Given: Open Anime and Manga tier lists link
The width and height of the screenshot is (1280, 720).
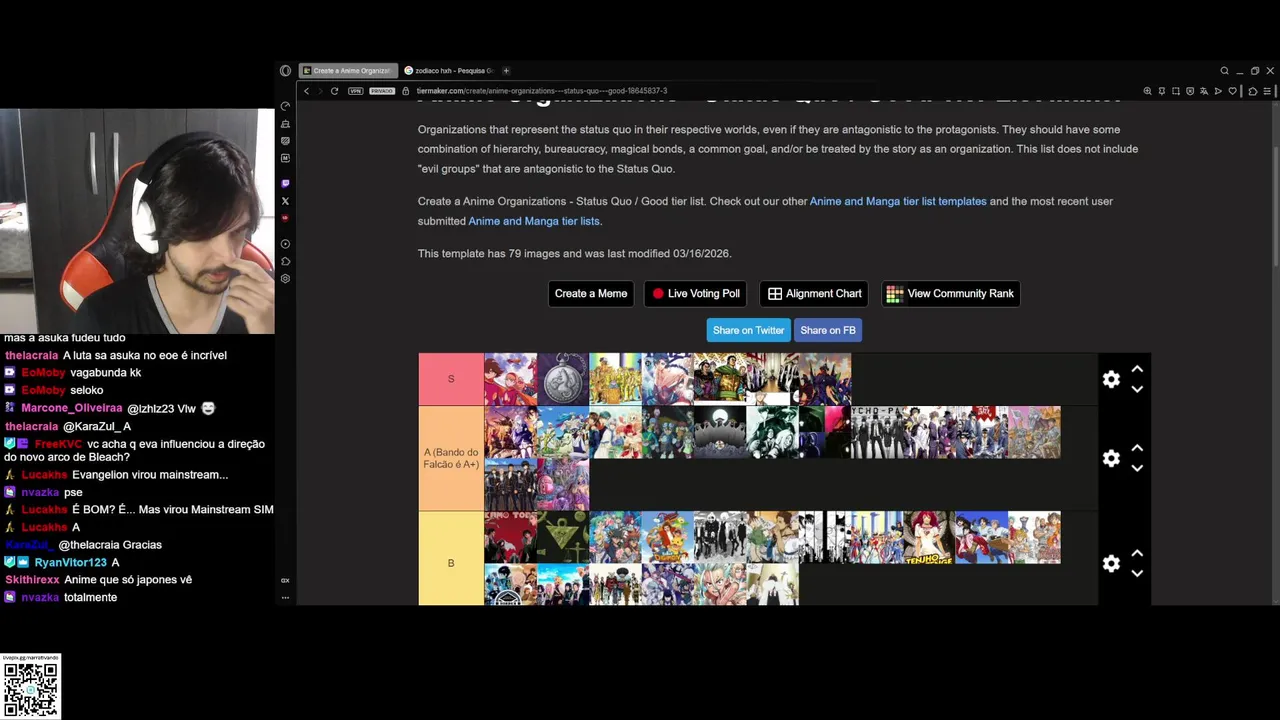Looking at the screenshot, I should [x=534, y=221].
